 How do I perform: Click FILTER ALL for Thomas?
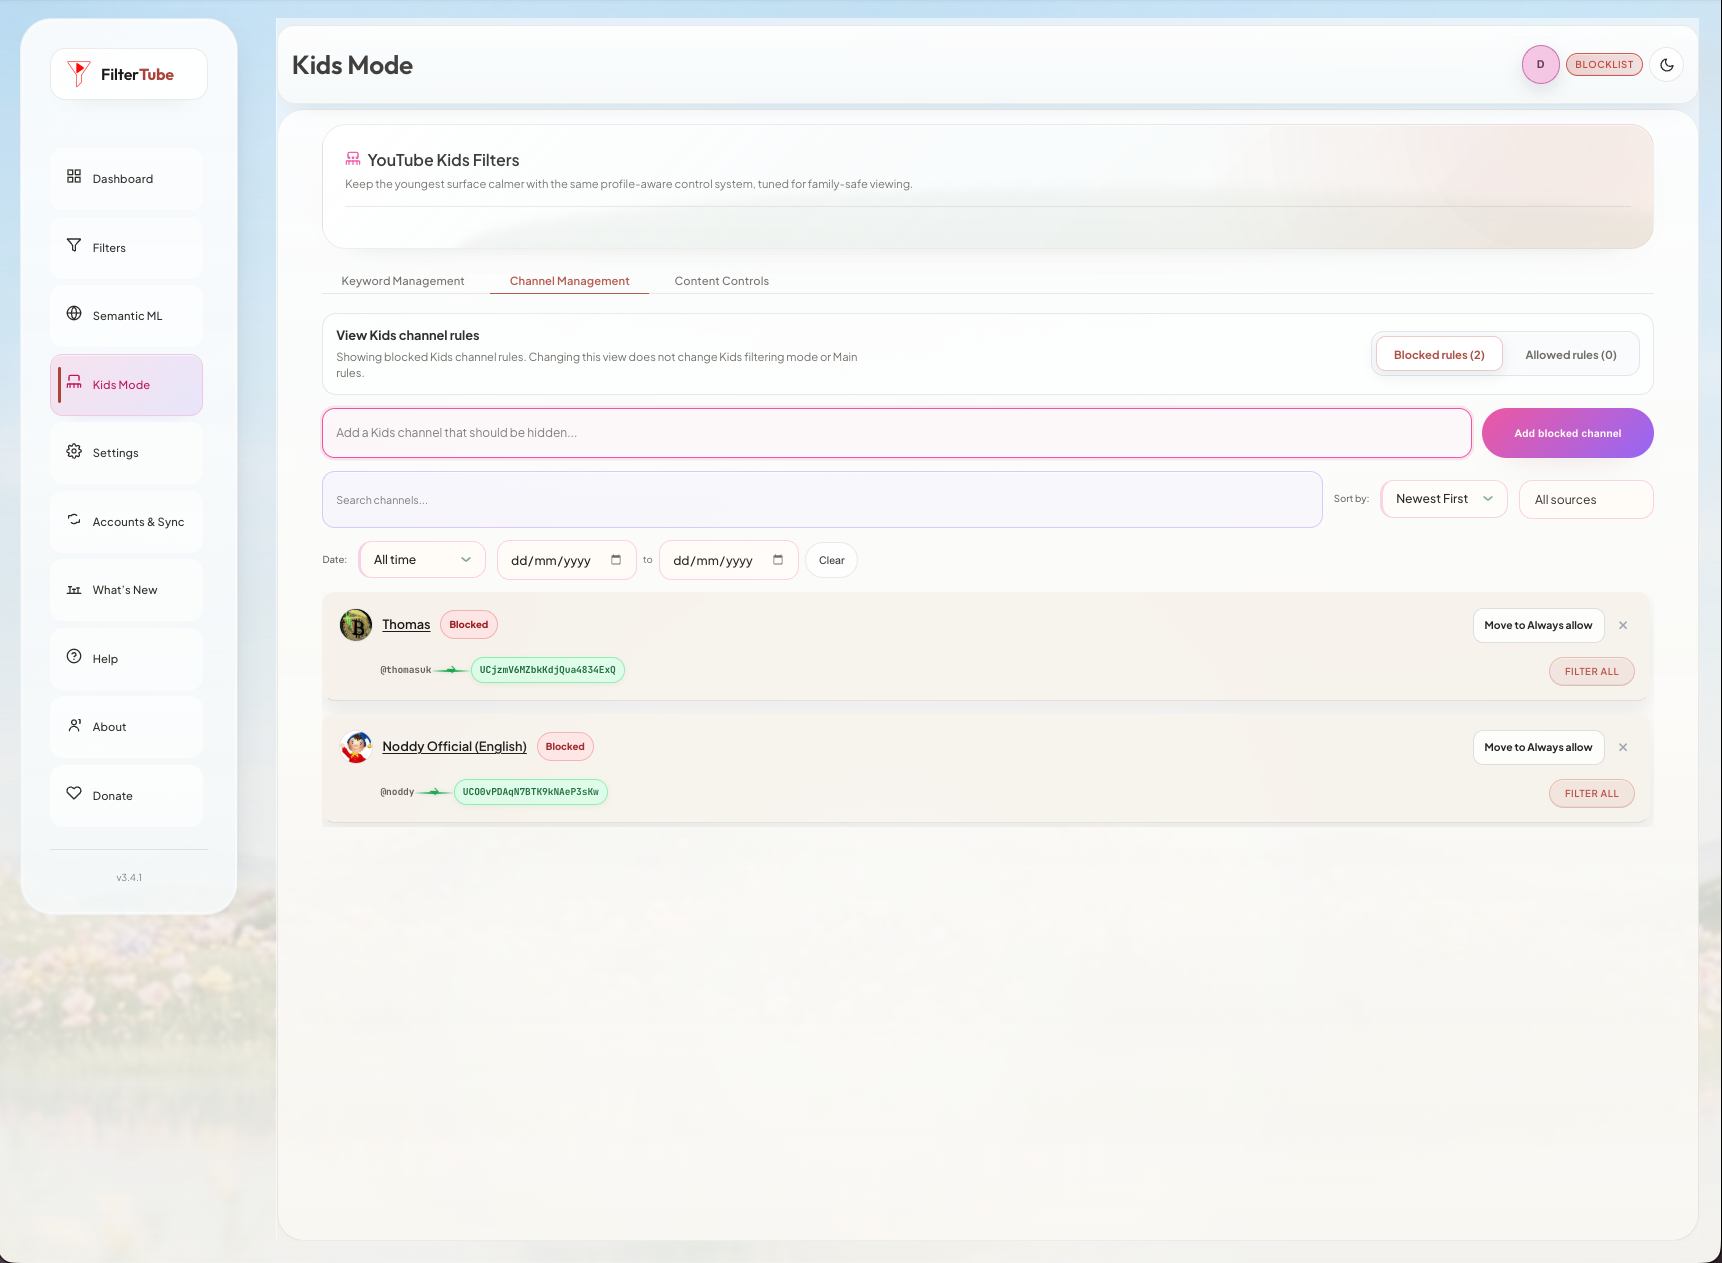(x=1592, y=672)
